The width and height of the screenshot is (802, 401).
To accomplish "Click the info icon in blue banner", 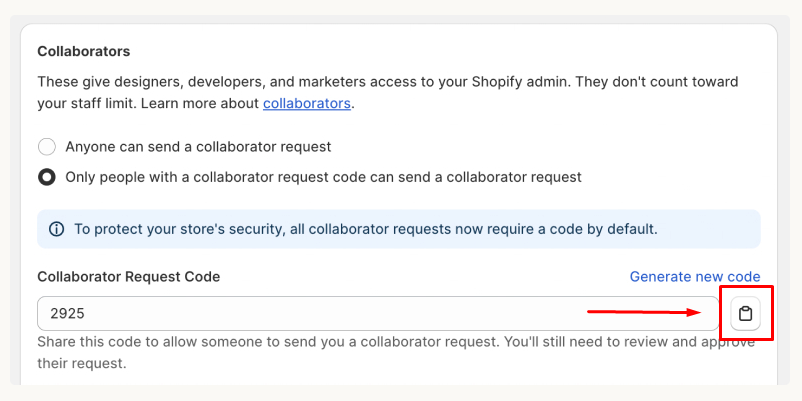I will (x=56, y=229).
